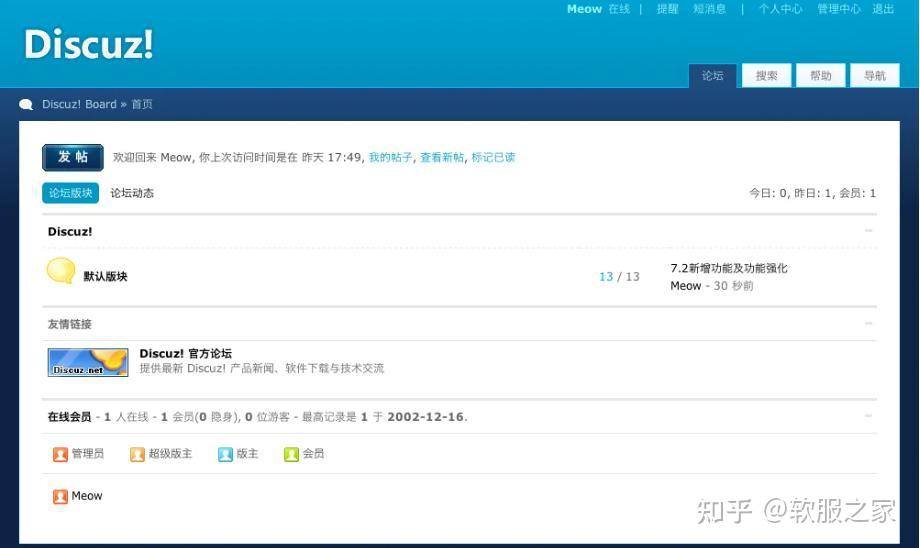Switch to the 论坛 navigation tab
Image resolution: width=920 pixels, height=548 pixels.
(x=712, y=76)
